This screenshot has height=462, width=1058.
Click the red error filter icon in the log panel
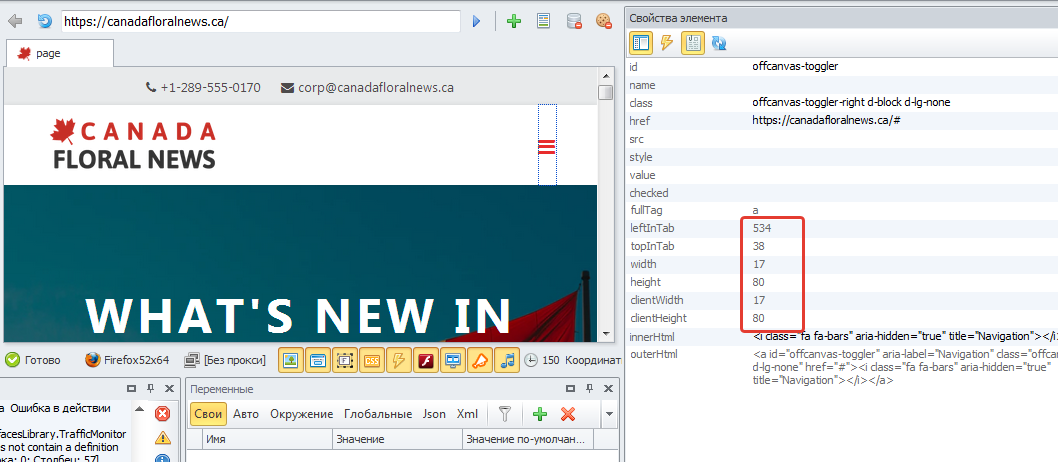163,413
